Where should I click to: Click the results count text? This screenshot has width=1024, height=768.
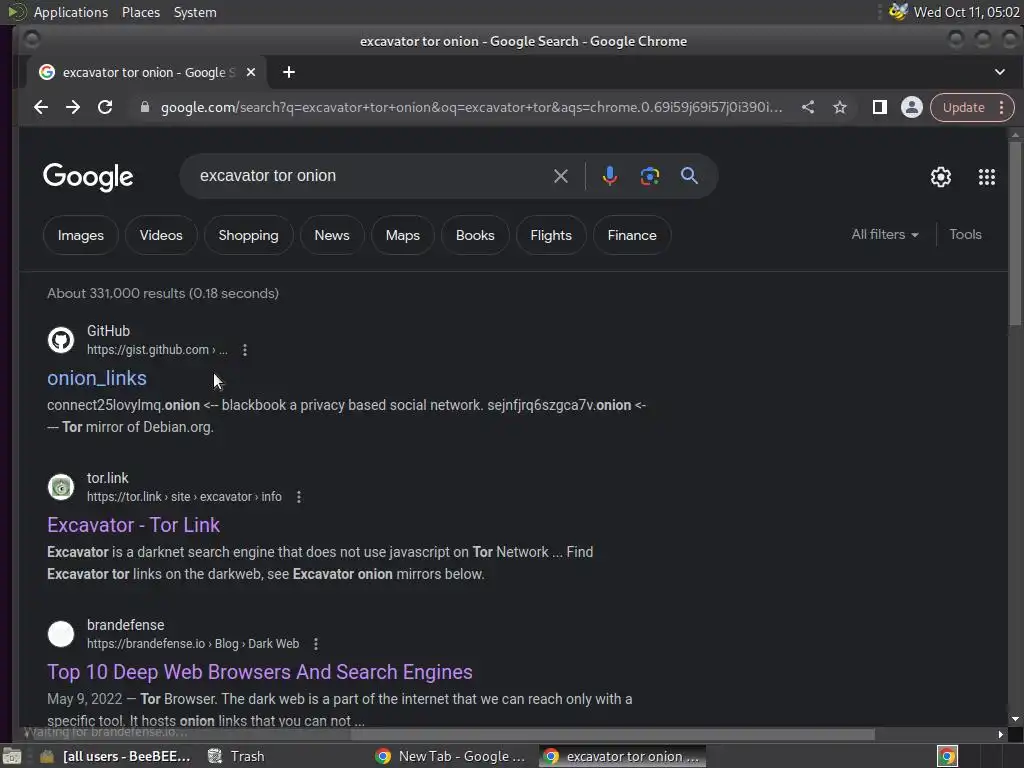click(x=163, y=293)
